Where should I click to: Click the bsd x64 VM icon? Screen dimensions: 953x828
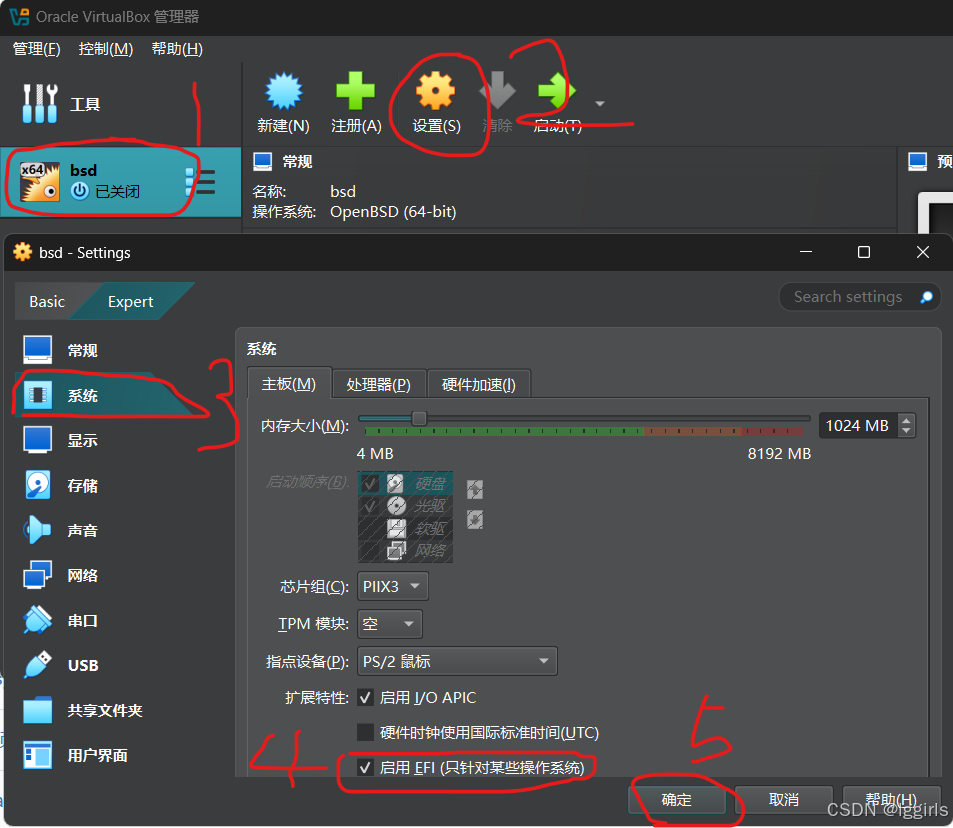pyautogui.click(x=40, y=181)
